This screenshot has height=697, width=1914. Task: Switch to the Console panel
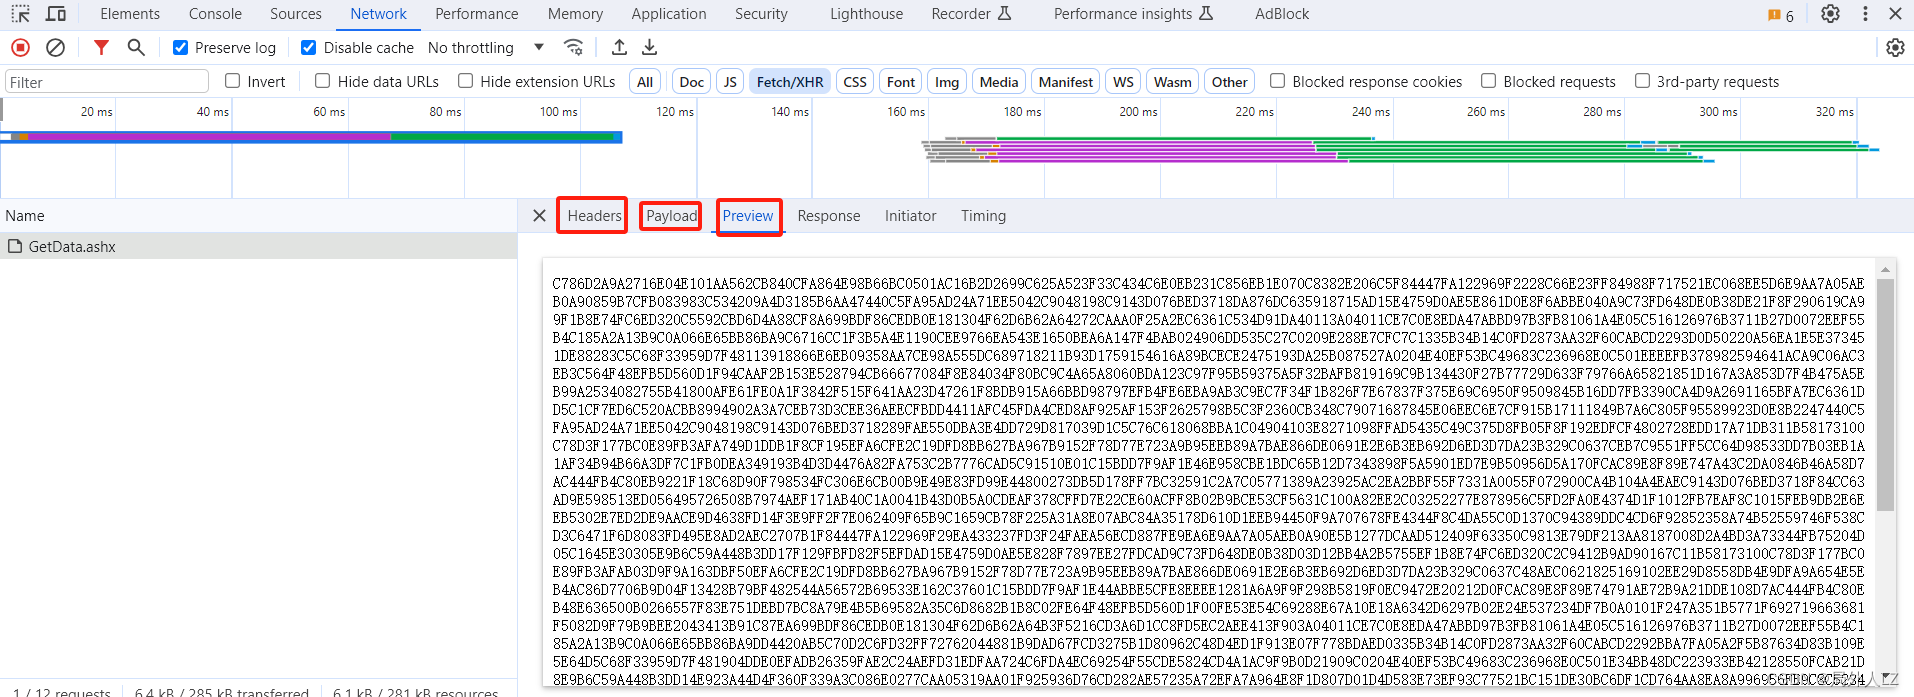[215, 14]
